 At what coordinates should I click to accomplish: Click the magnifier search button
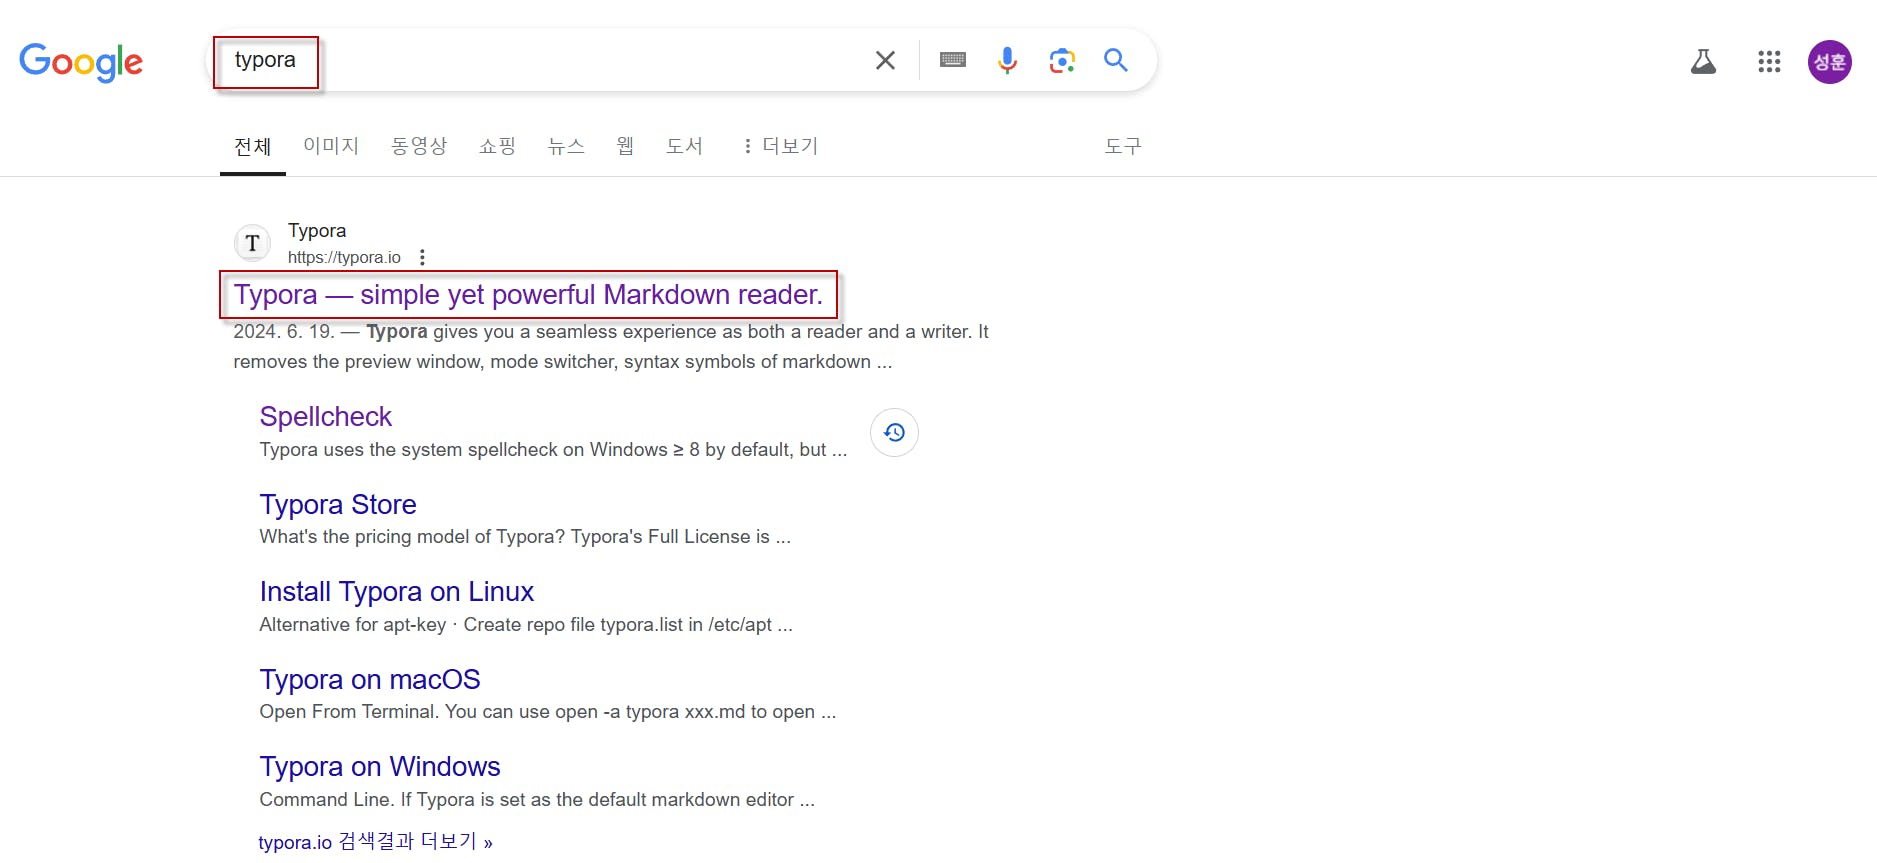coord(1116,60)
